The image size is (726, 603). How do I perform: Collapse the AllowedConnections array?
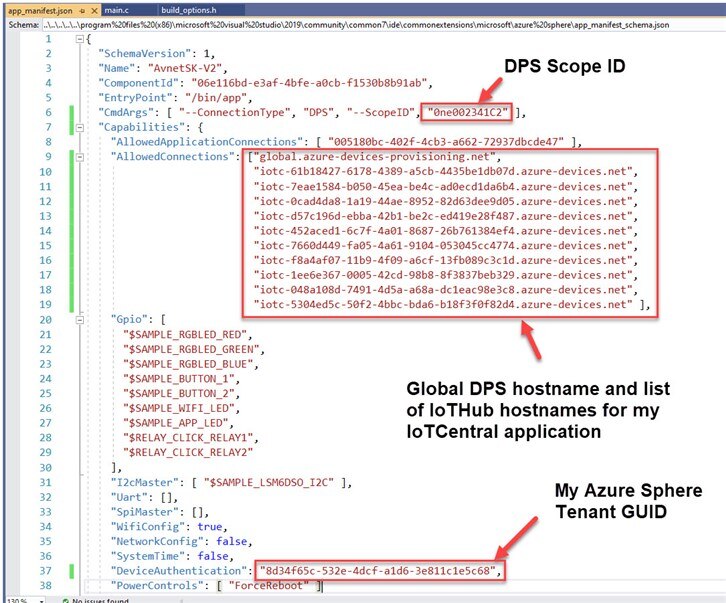80,157
